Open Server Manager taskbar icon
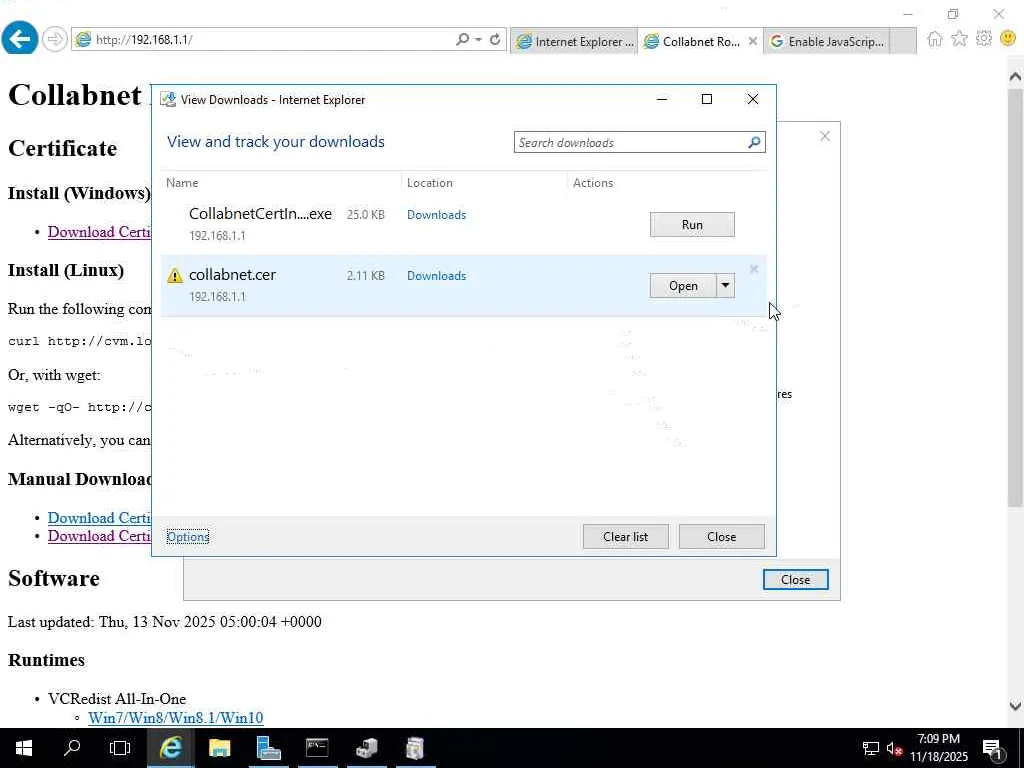The image size is (1024, 768). coord(268,748)
